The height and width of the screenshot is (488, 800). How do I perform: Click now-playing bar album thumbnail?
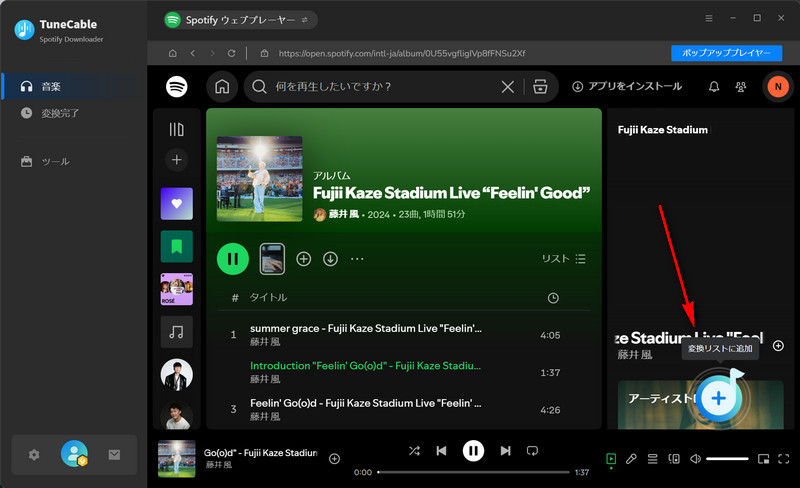coord(177,458)
